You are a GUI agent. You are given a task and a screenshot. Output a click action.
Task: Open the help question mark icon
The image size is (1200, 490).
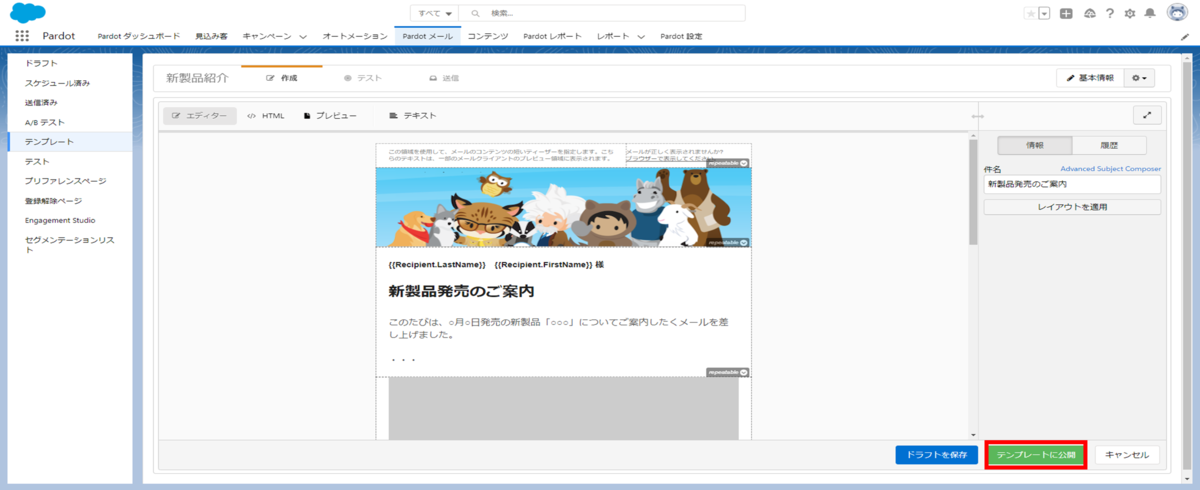(x=1110, y=13)
